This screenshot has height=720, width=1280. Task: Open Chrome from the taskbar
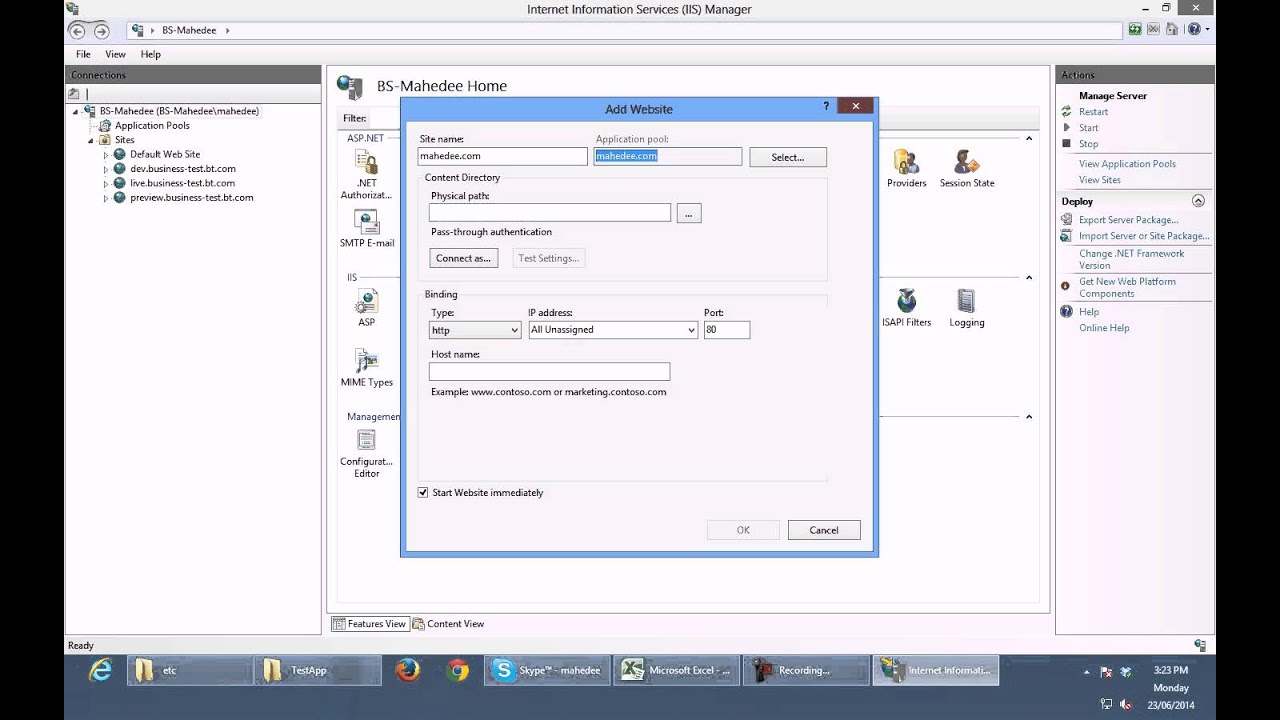point(458,670)
